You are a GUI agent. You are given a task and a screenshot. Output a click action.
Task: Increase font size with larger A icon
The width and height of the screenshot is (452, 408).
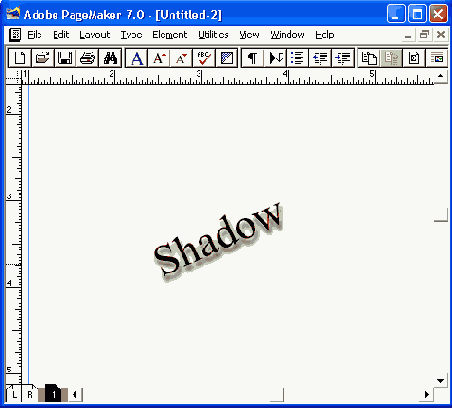159,58
